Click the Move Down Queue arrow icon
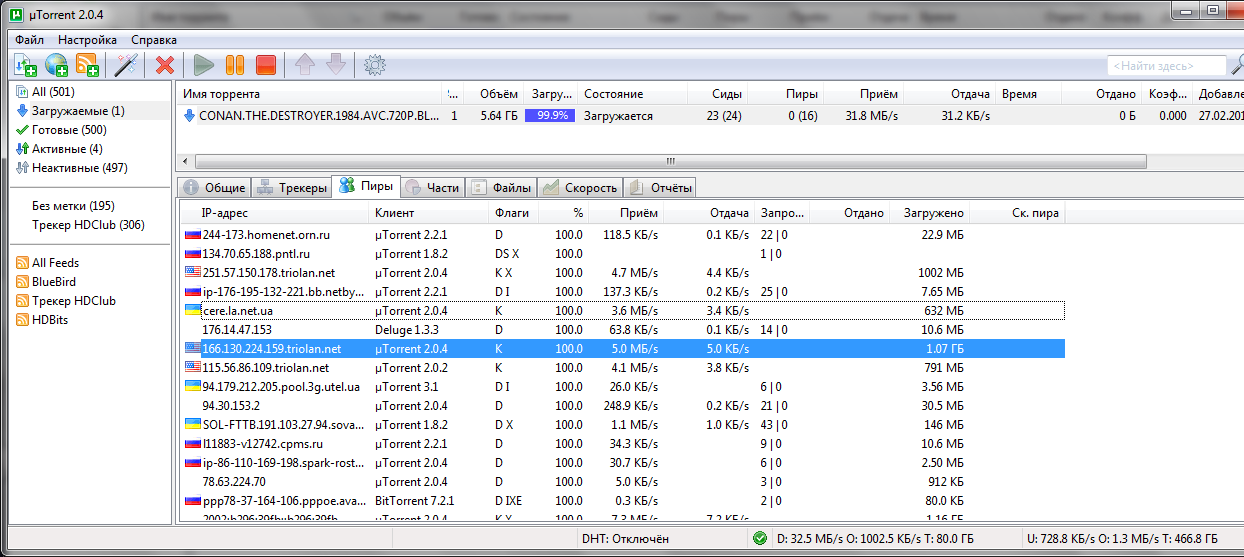 click(x=336, y=65)
